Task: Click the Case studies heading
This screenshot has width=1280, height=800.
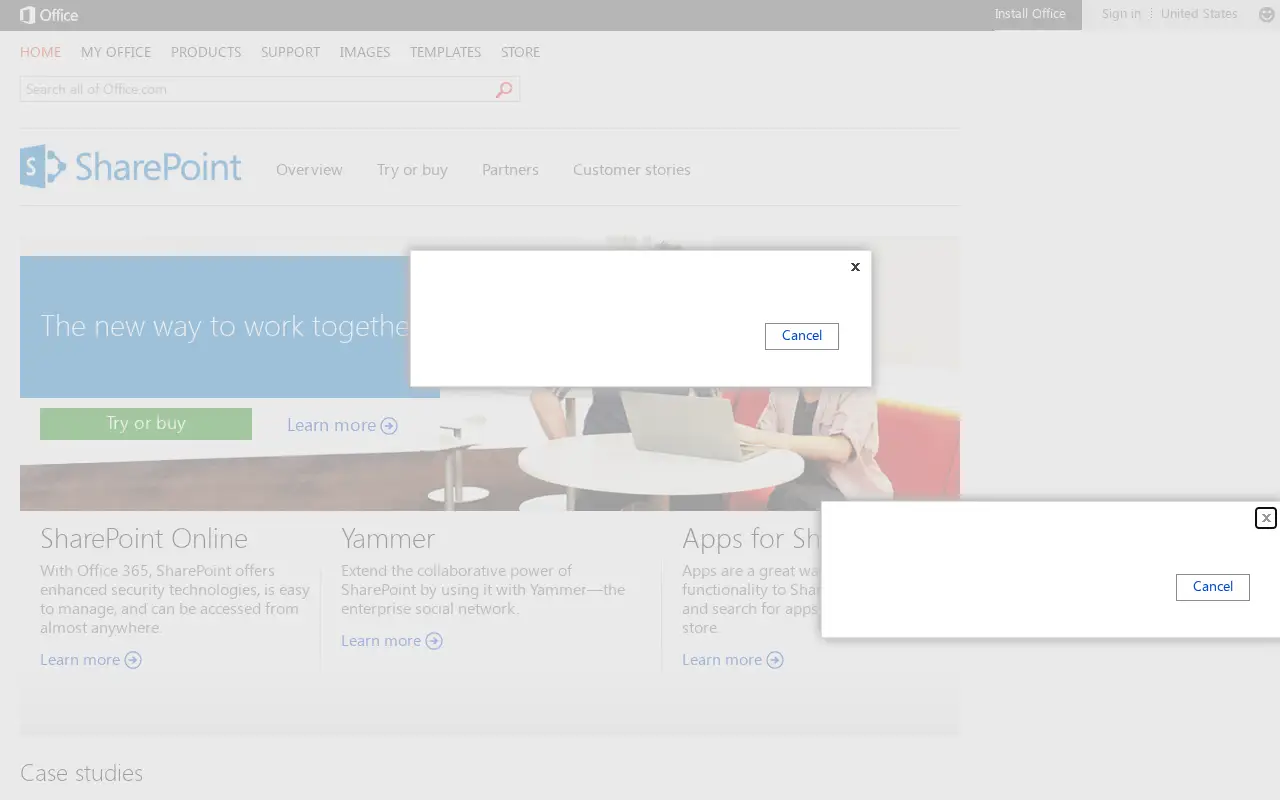Action: [x=81, y=773]
